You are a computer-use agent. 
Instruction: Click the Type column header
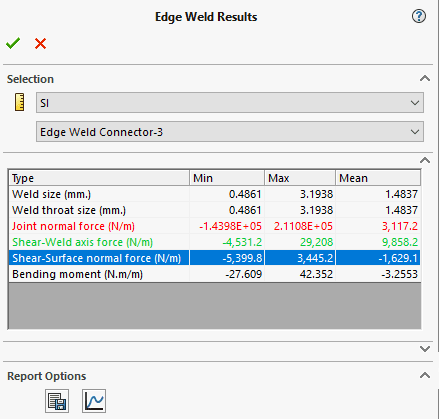tap(99, 178)
